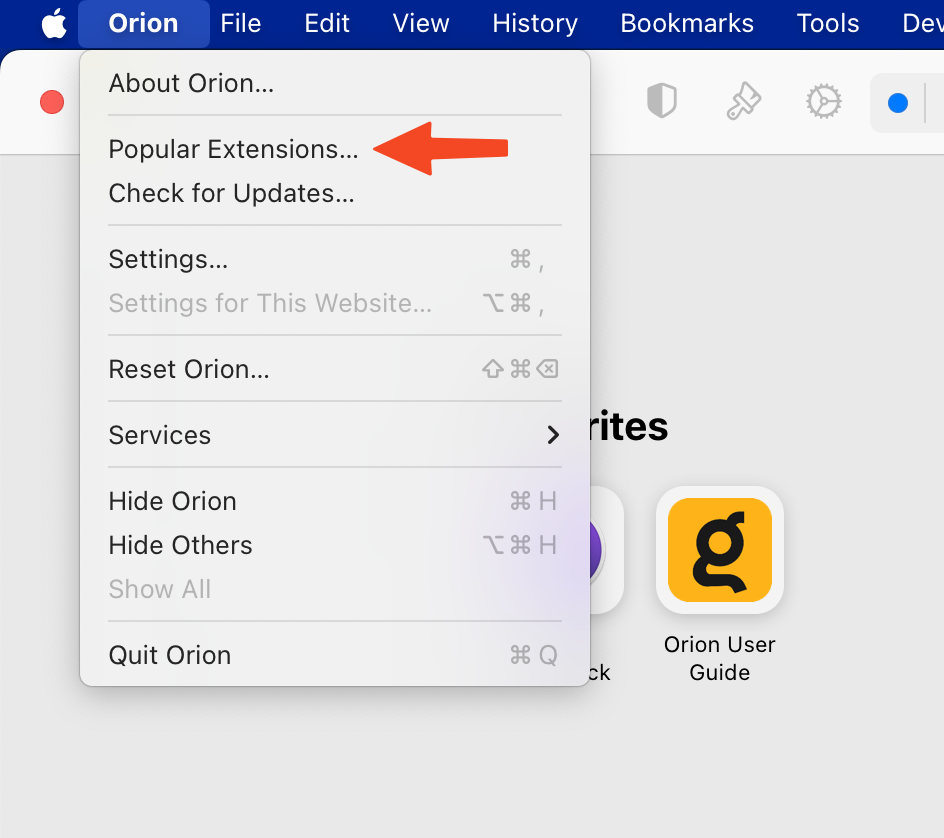
Task: Open the Edit menu
Action: [326, 24]
